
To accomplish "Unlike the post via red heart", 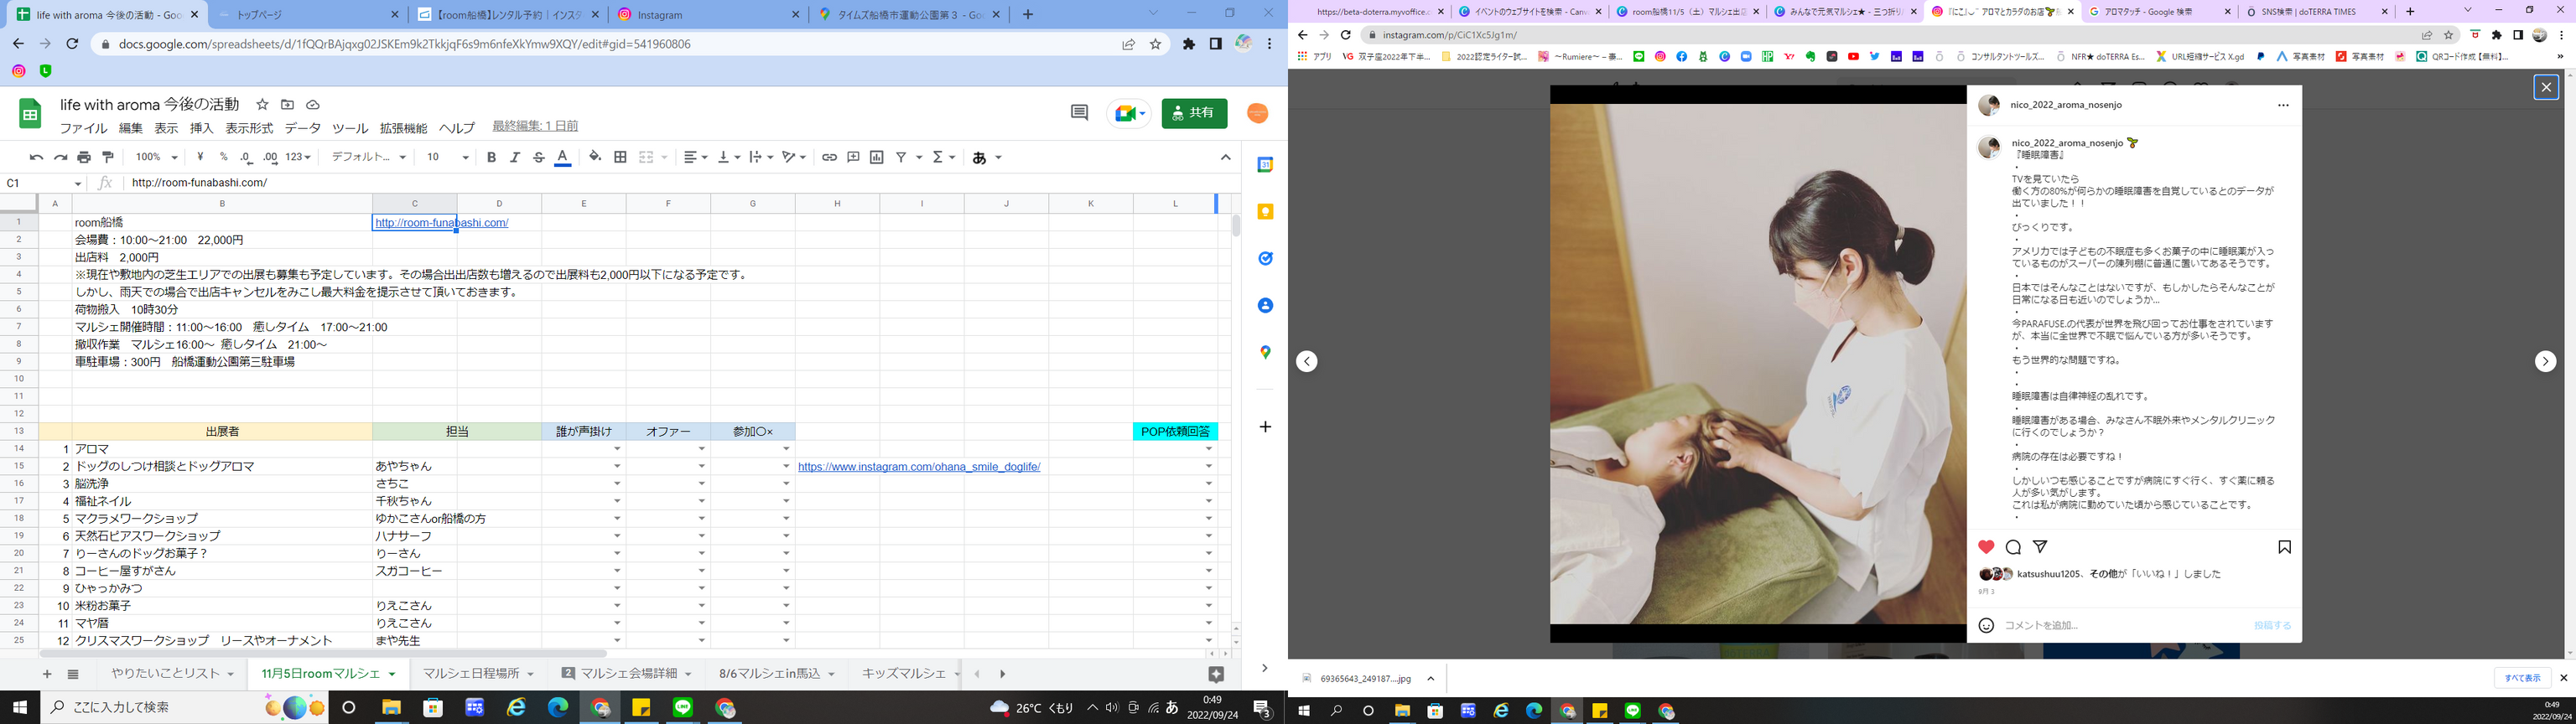I will 1986,547.
